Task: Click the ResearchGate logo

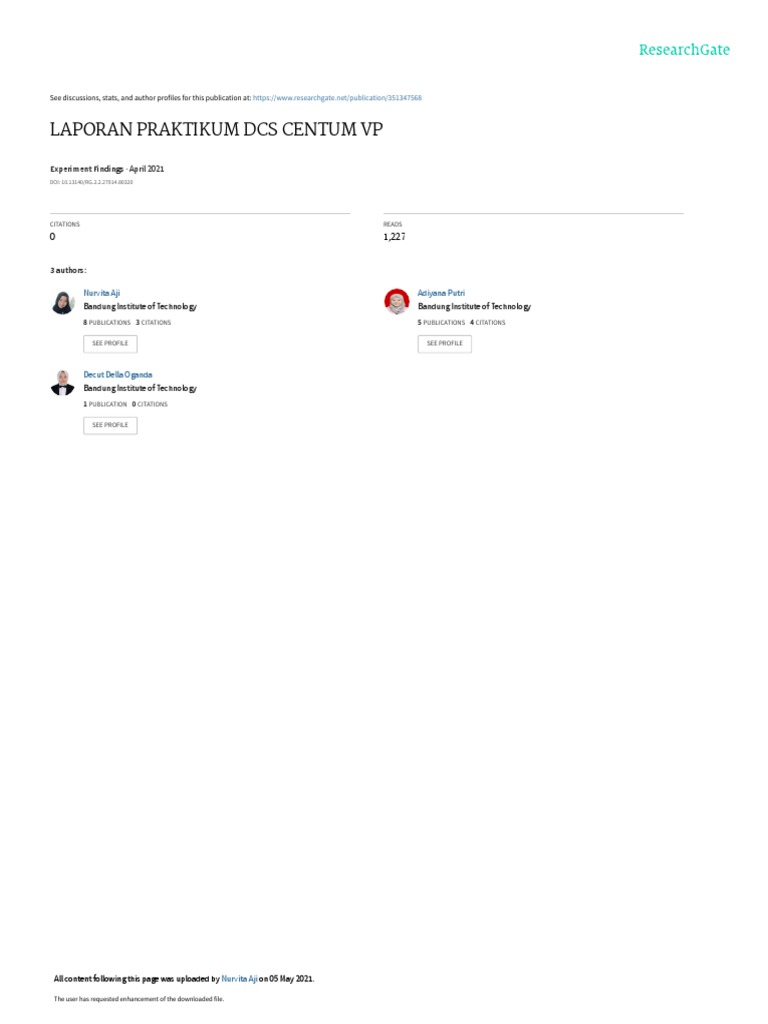Action: point(684,50)
